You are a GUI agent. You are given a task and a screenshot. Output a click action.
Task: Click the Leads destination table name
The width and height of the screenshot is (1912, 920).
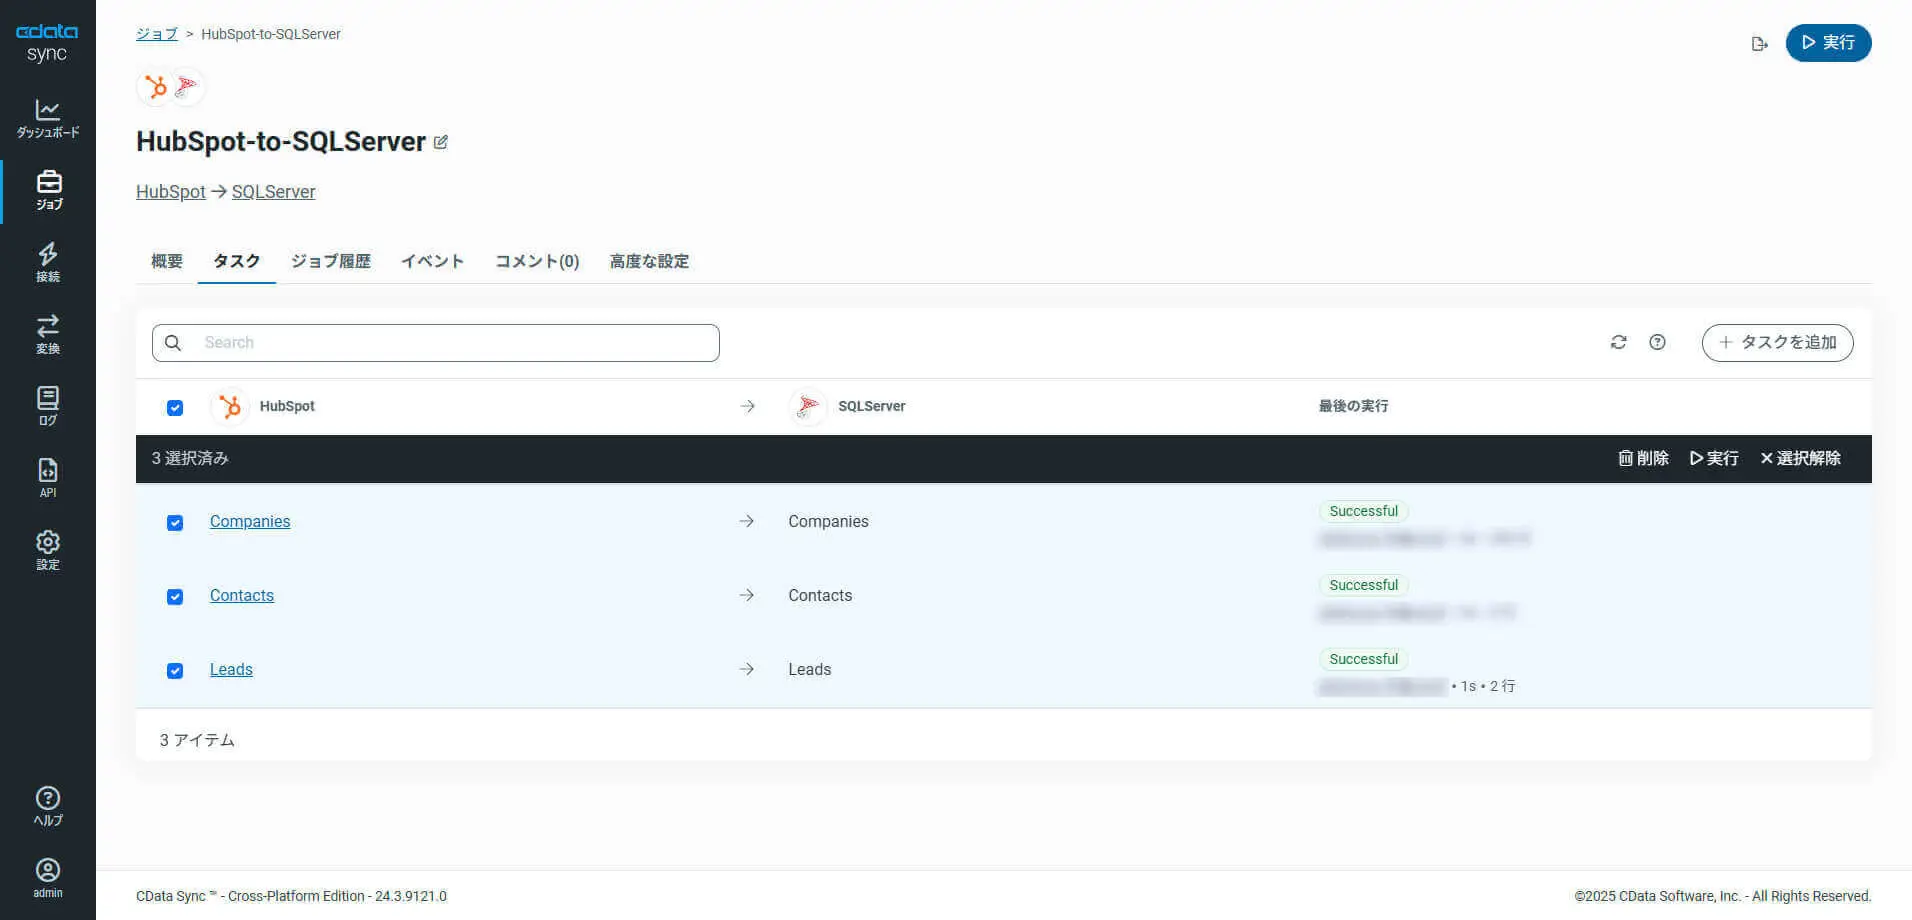click(809, 669)
